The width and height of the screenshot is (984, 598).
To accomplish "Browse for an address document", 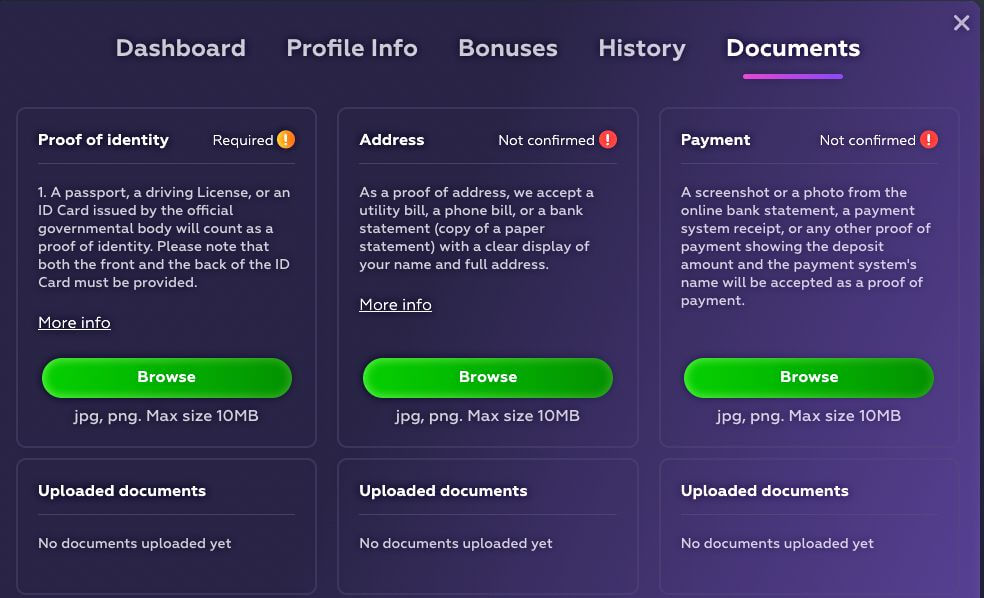I will click(x=488, y=378).
